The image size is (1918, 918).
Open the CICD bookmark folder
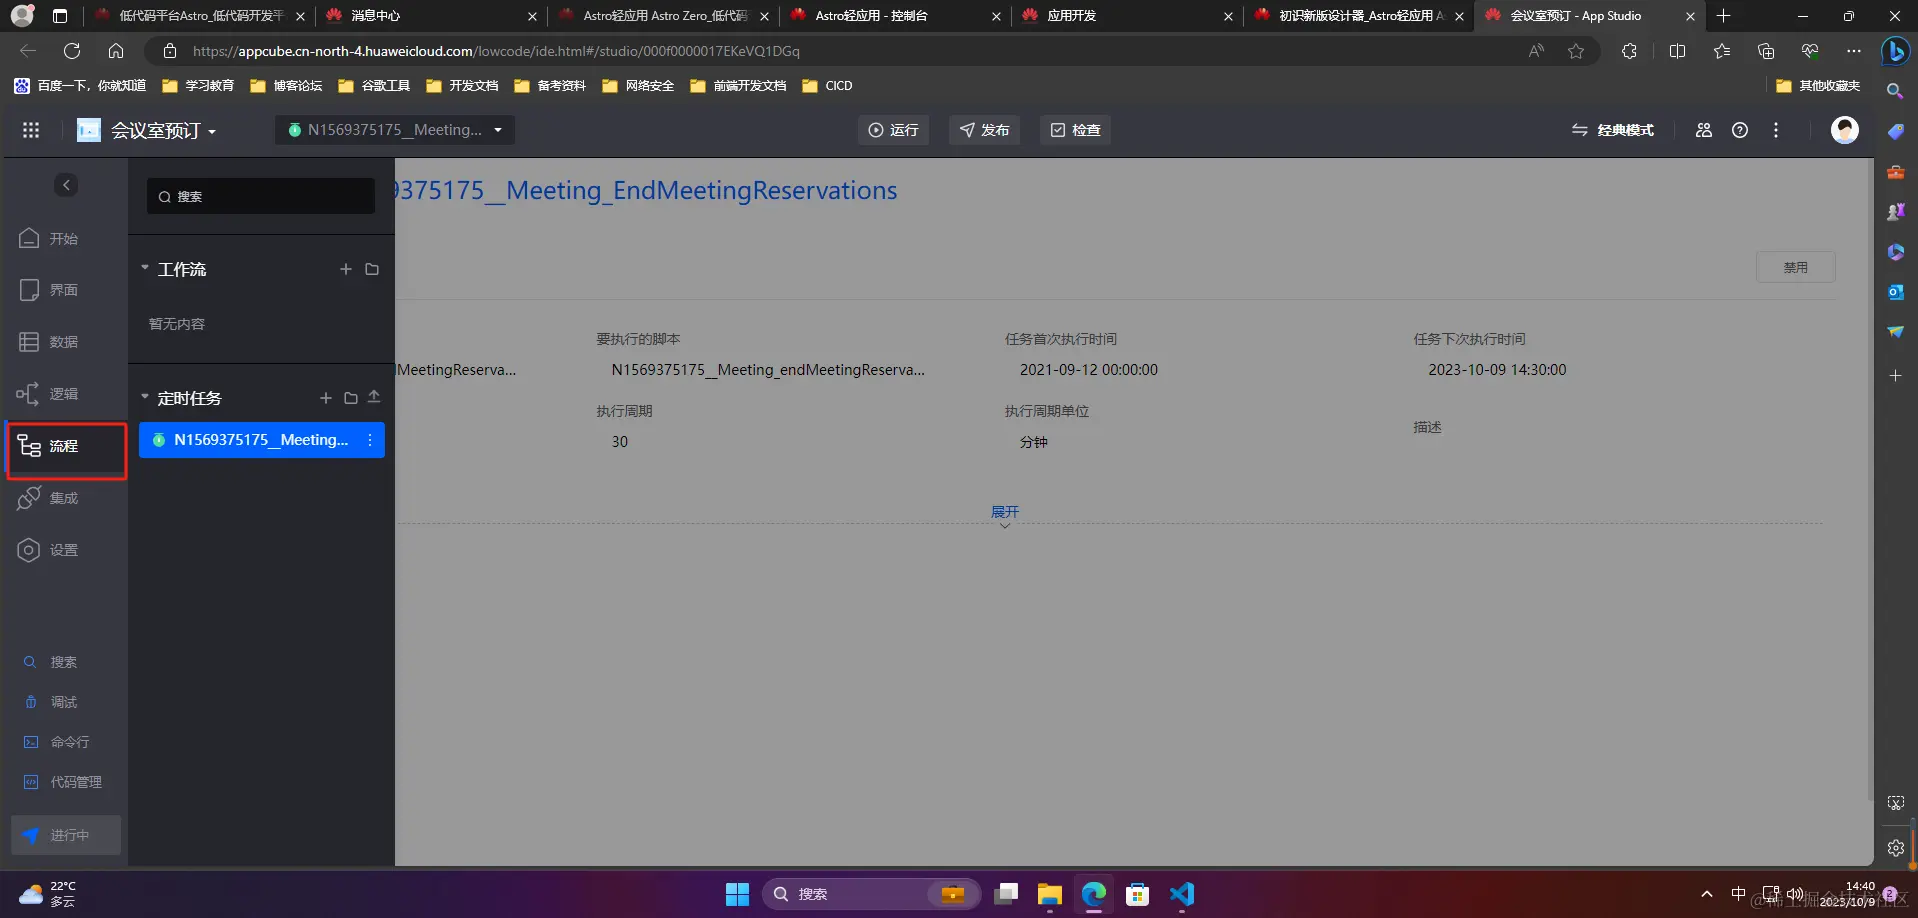(827, 86)
